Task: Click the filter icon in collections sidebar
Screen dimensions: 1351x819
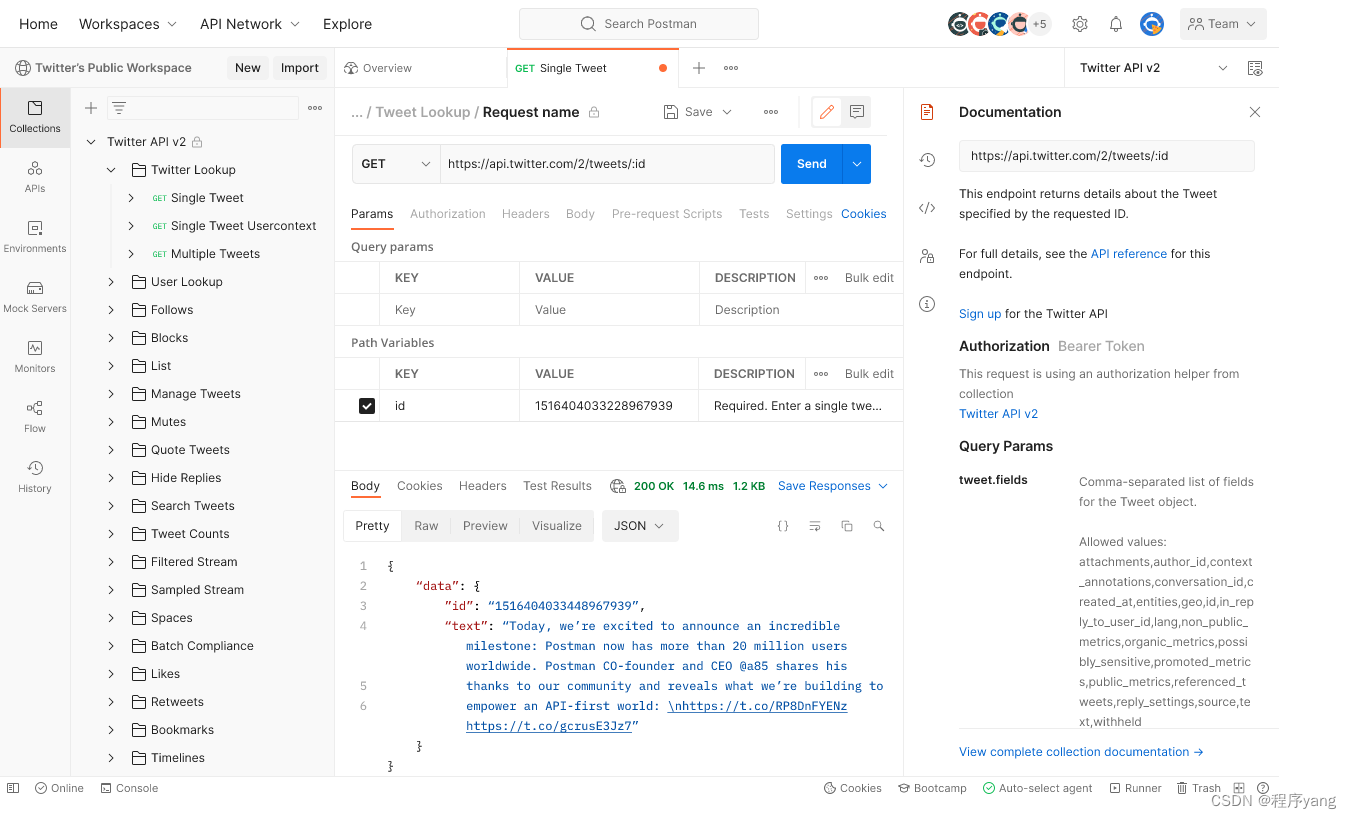Action: (119, 108)
